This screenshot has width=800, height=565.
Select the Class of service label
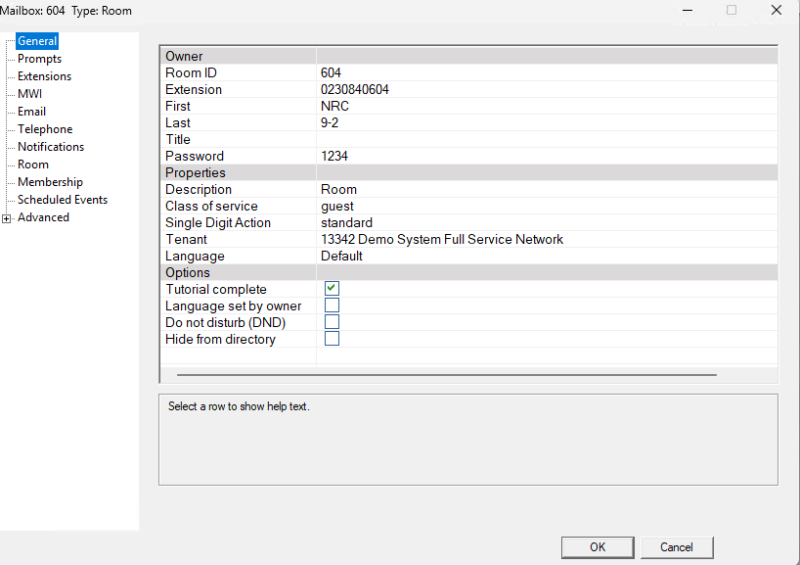tap(211, 206)
